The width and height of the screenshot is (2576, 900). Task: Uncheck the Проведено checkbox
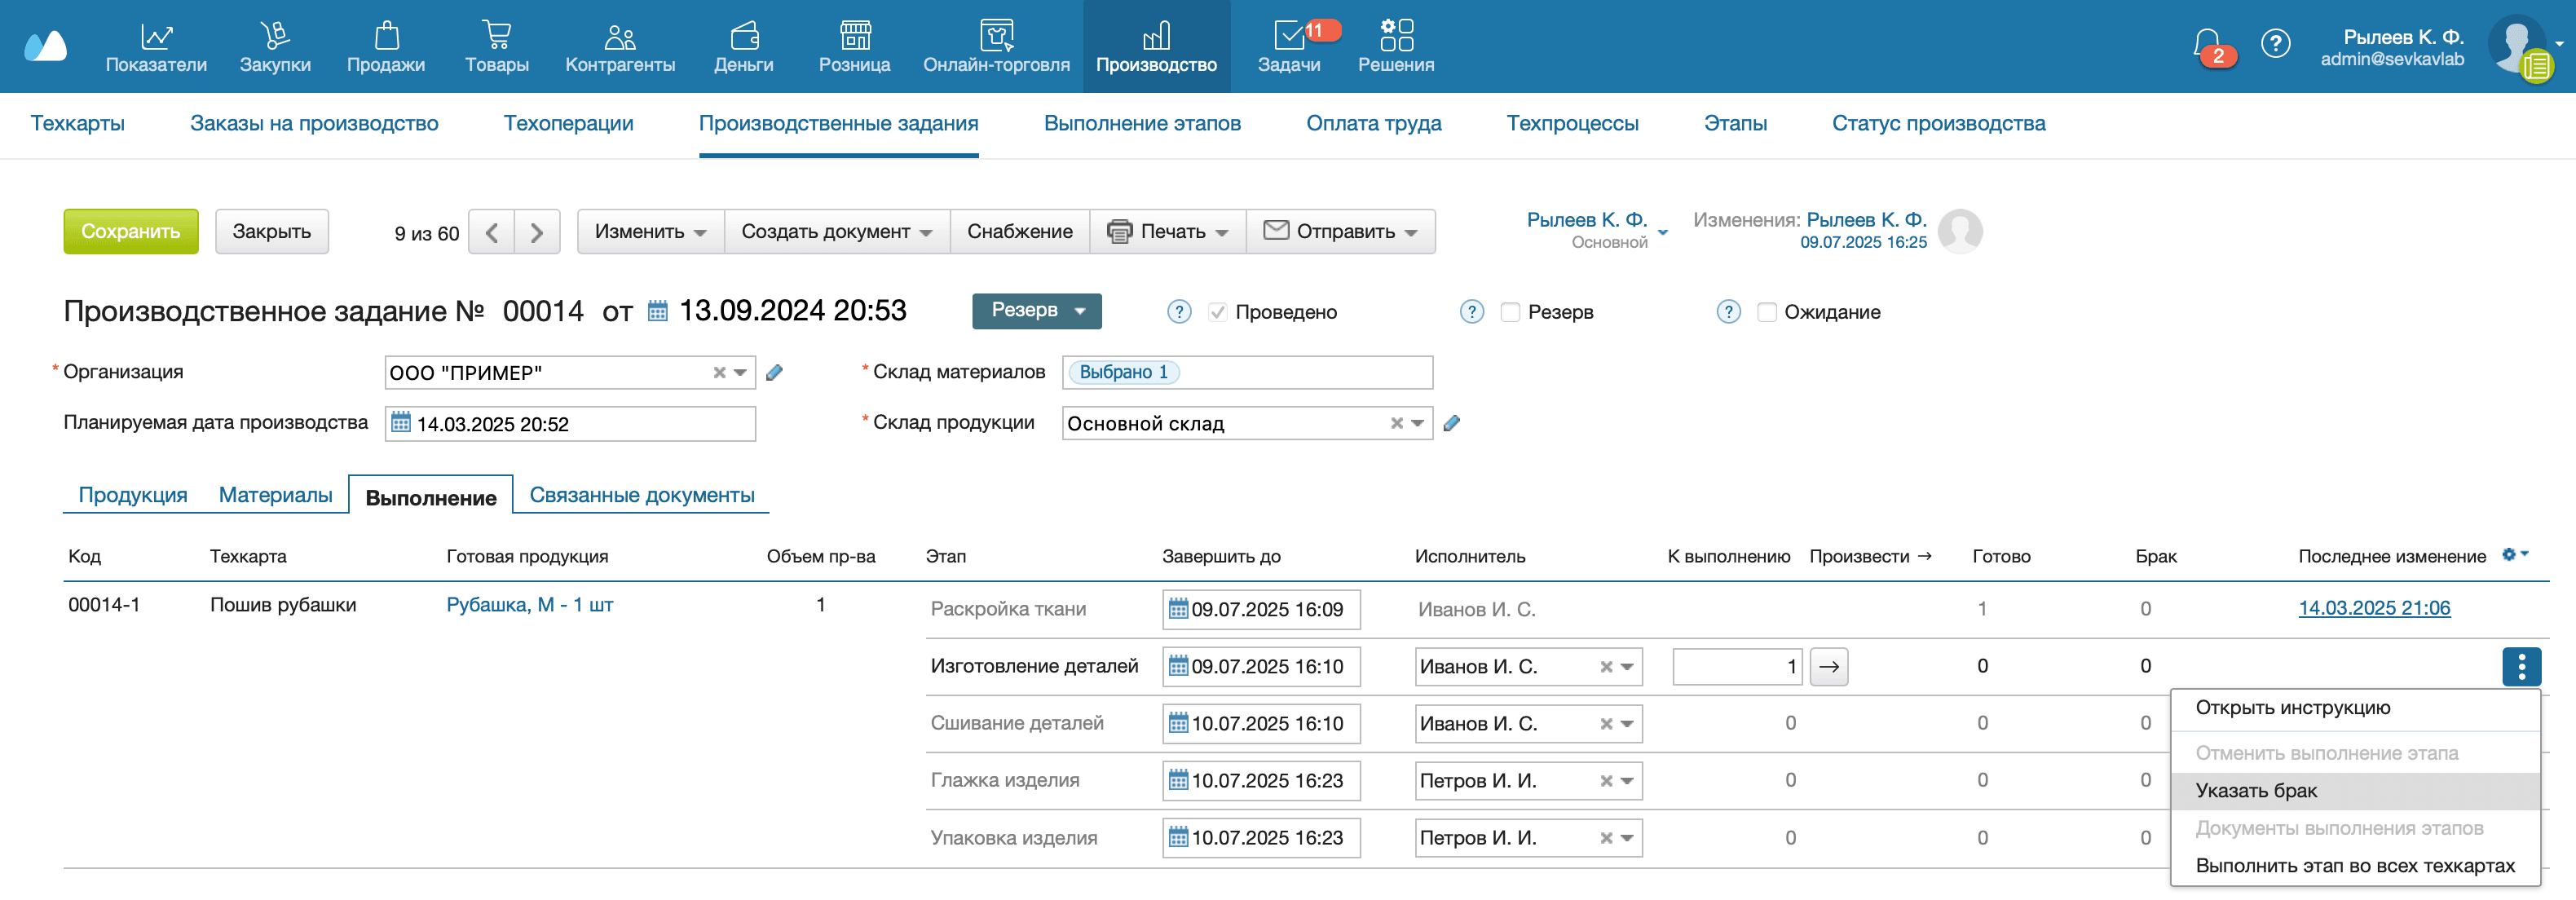click(x=1219, y=312)
